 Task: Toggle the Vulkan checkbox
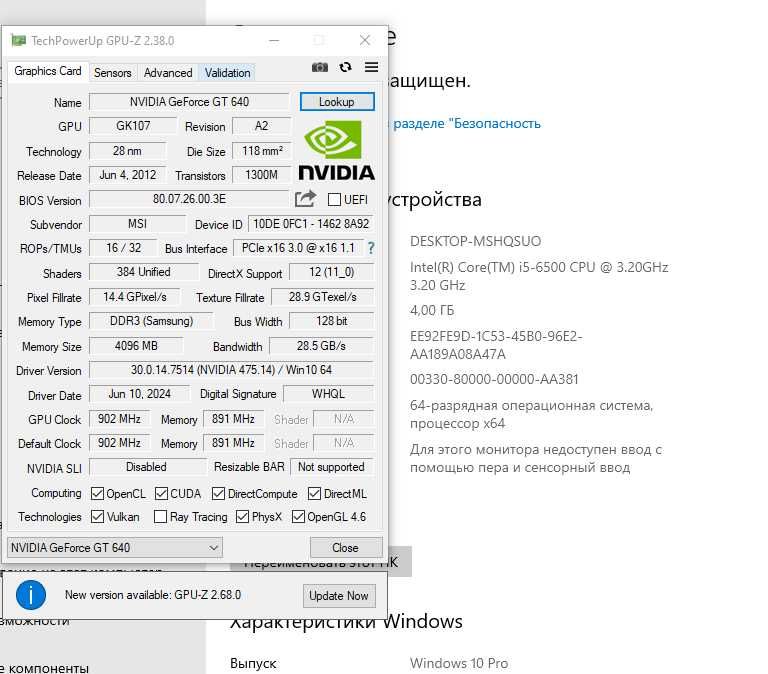(97, 517)
